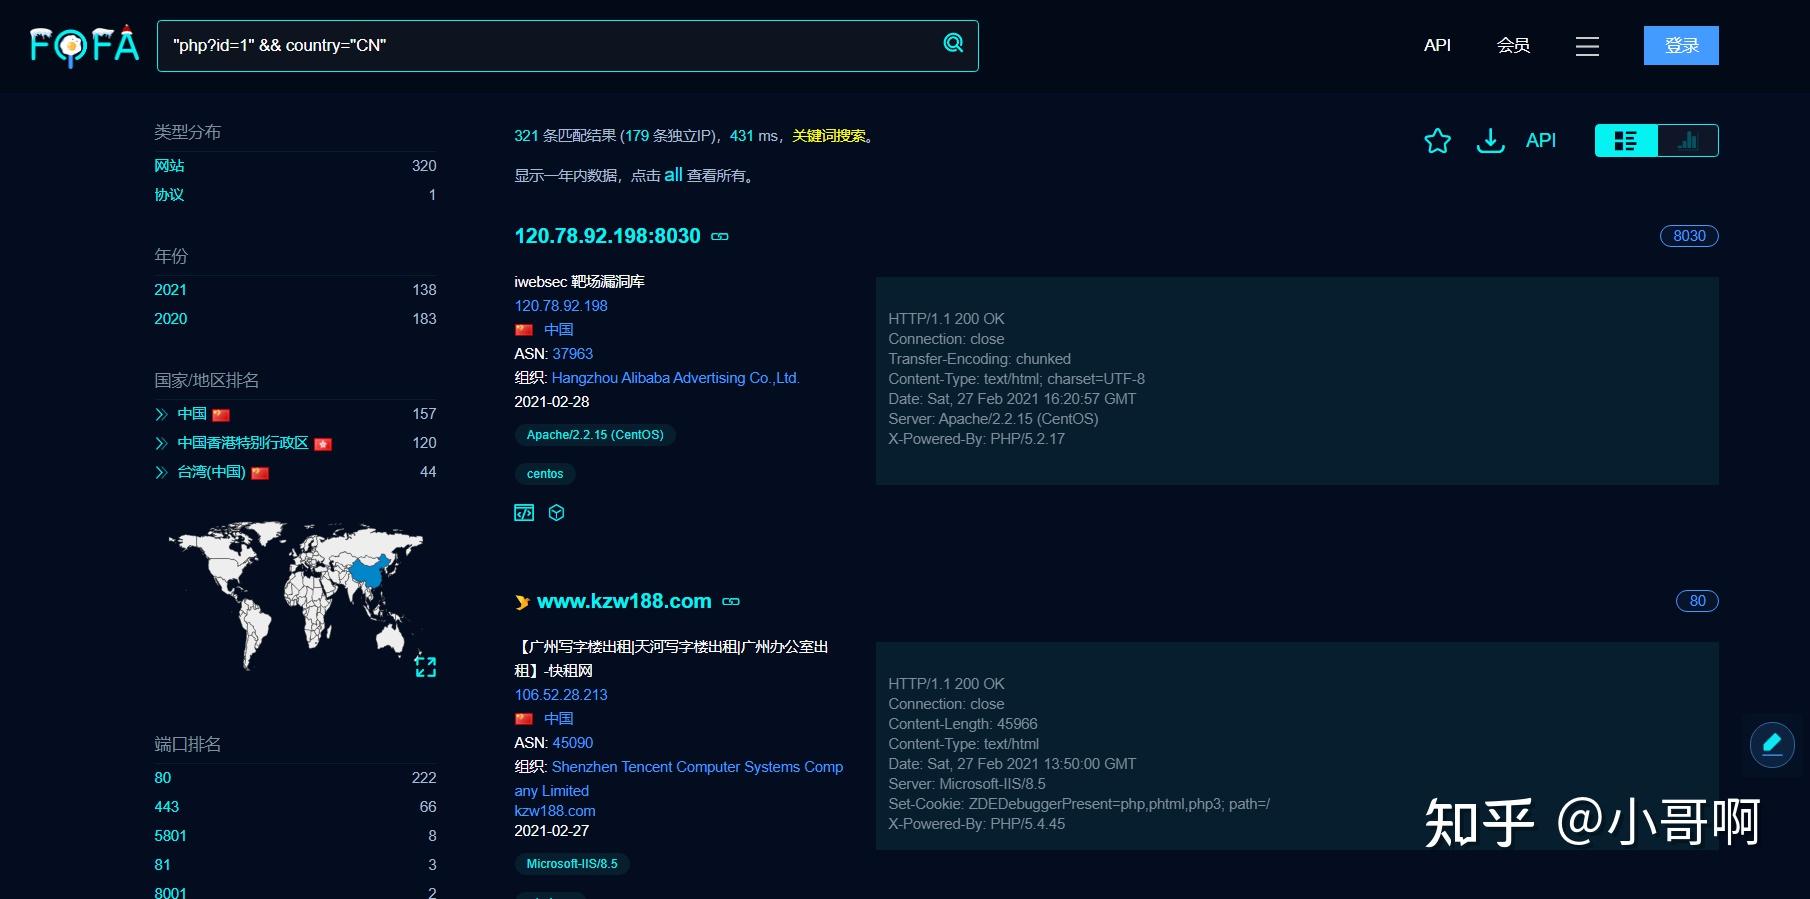Open link icon beside 120.78.92.198:8030
Viewport: 1810px width, 899px height.
tap(720, 237)
